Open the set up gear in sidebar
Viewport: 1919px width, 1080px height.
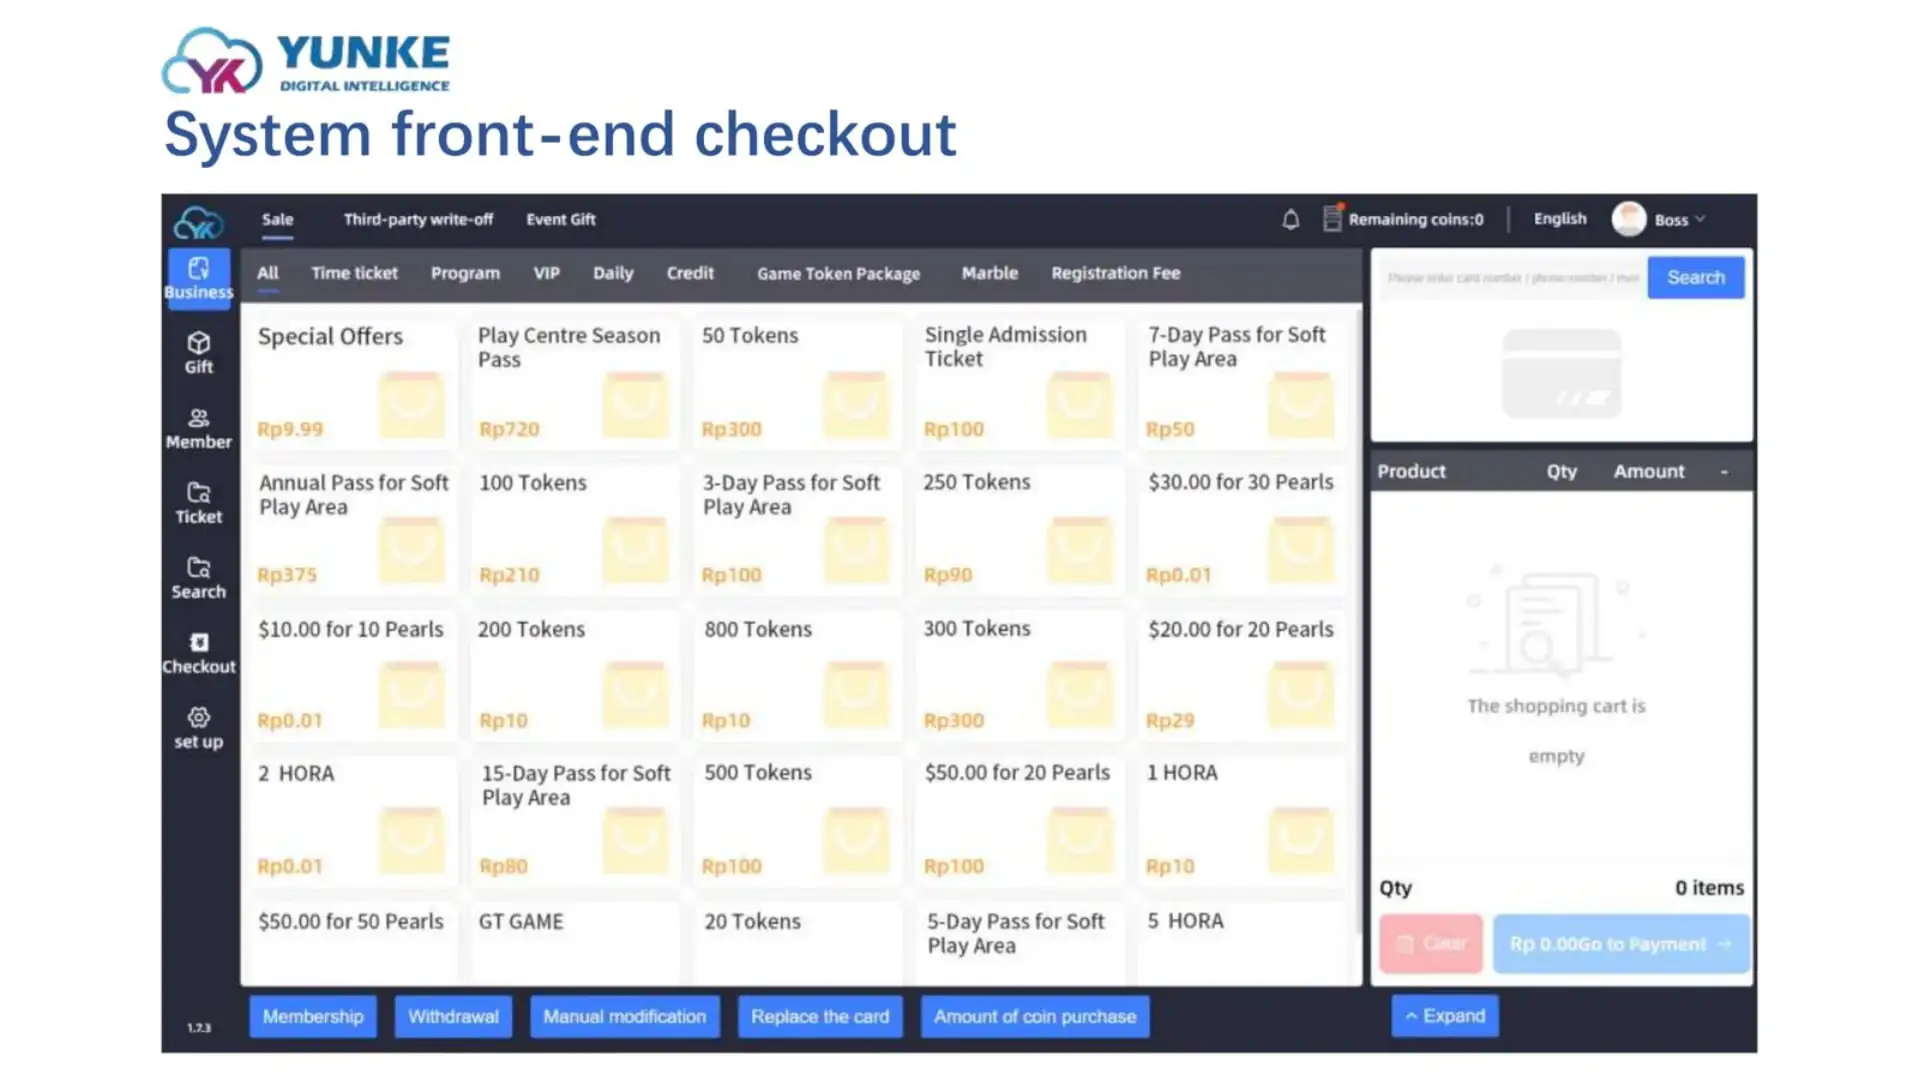198,728
